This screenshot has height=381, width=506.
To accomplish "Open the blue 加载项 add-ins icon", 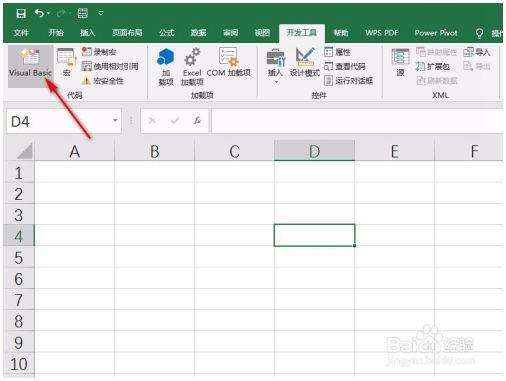I will (166, 66).
